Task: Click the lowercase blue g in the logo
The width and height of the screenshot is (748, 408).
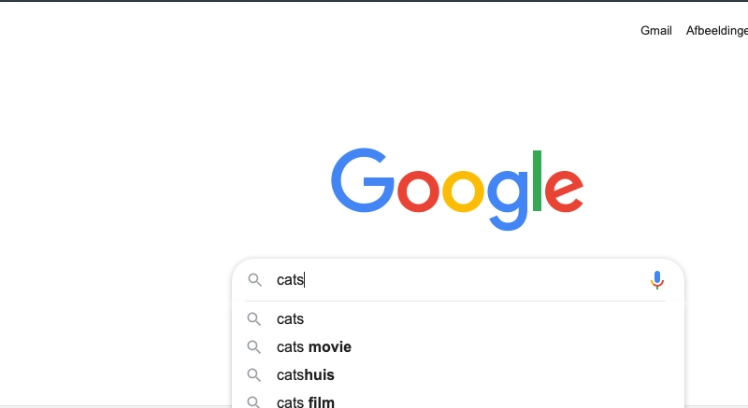Action: tap(507, 195)
